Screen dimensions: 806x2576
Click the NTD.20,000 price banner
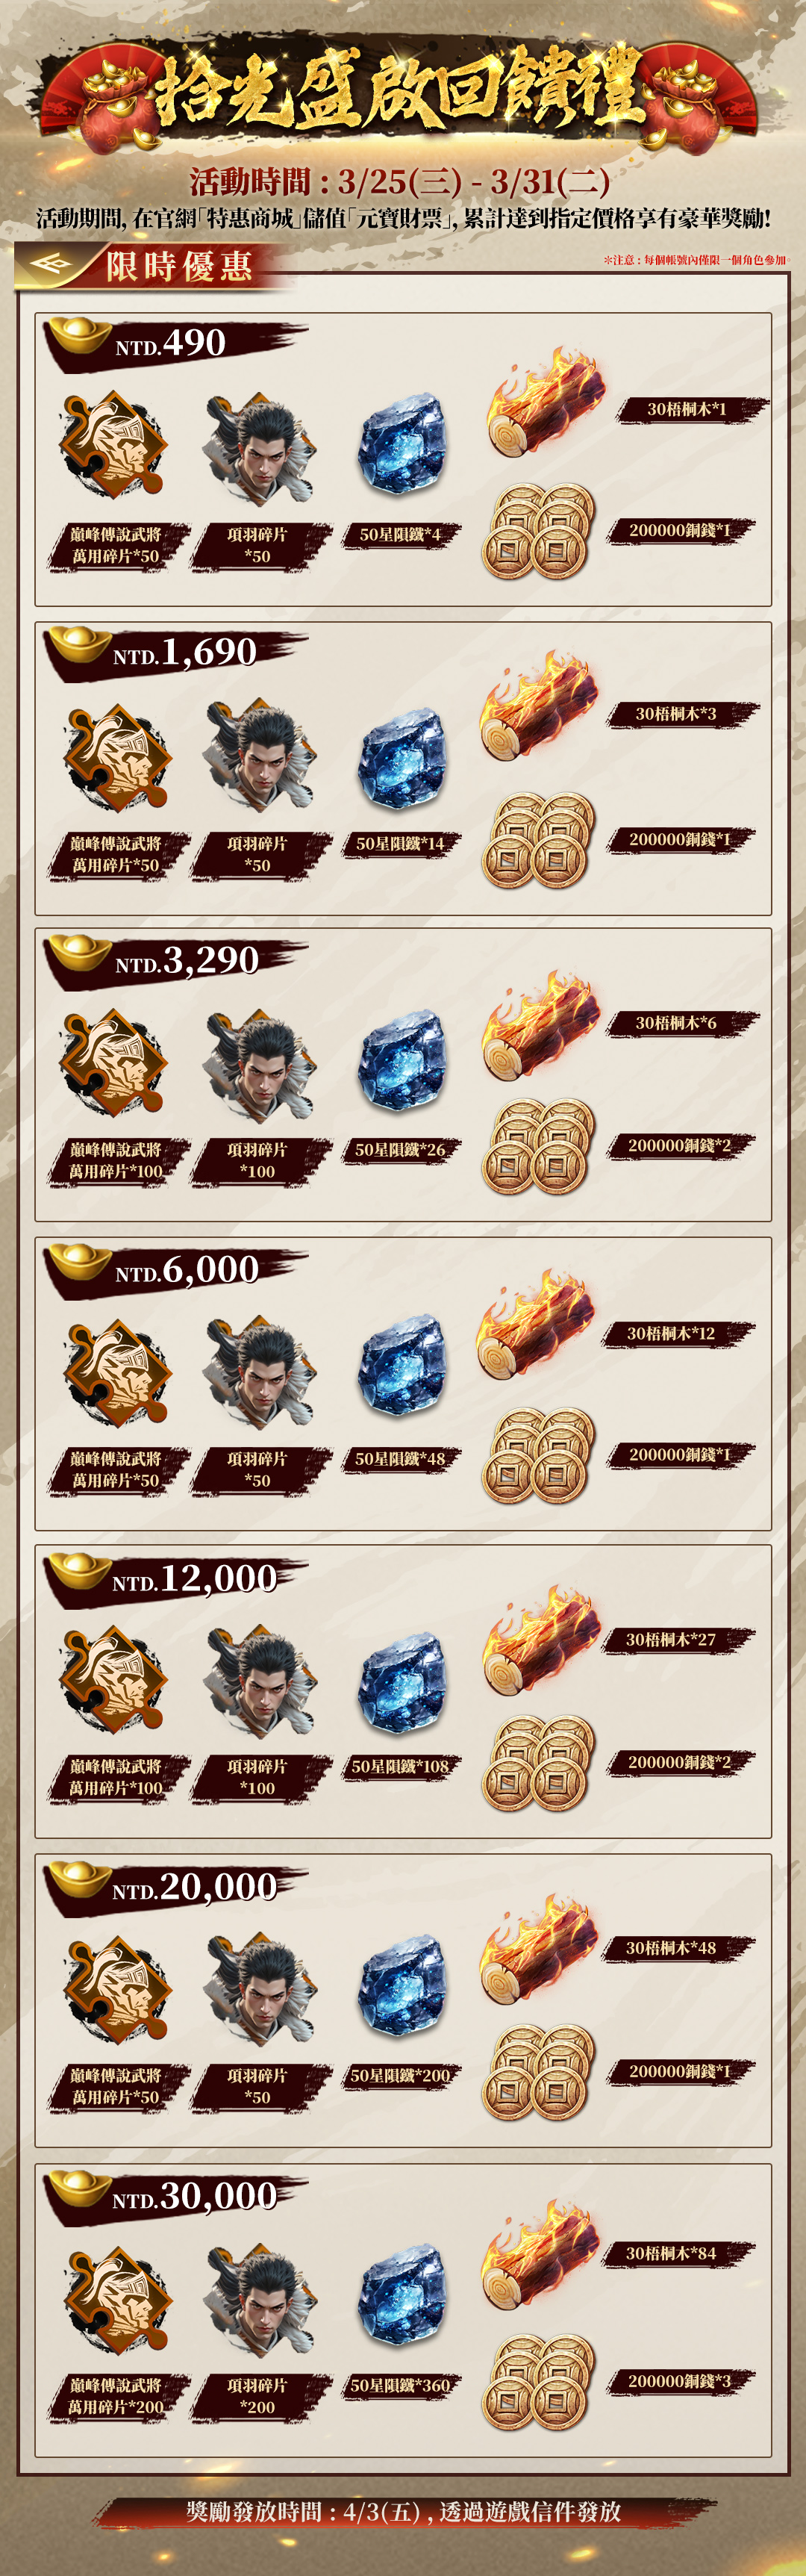coord(175,1887)
